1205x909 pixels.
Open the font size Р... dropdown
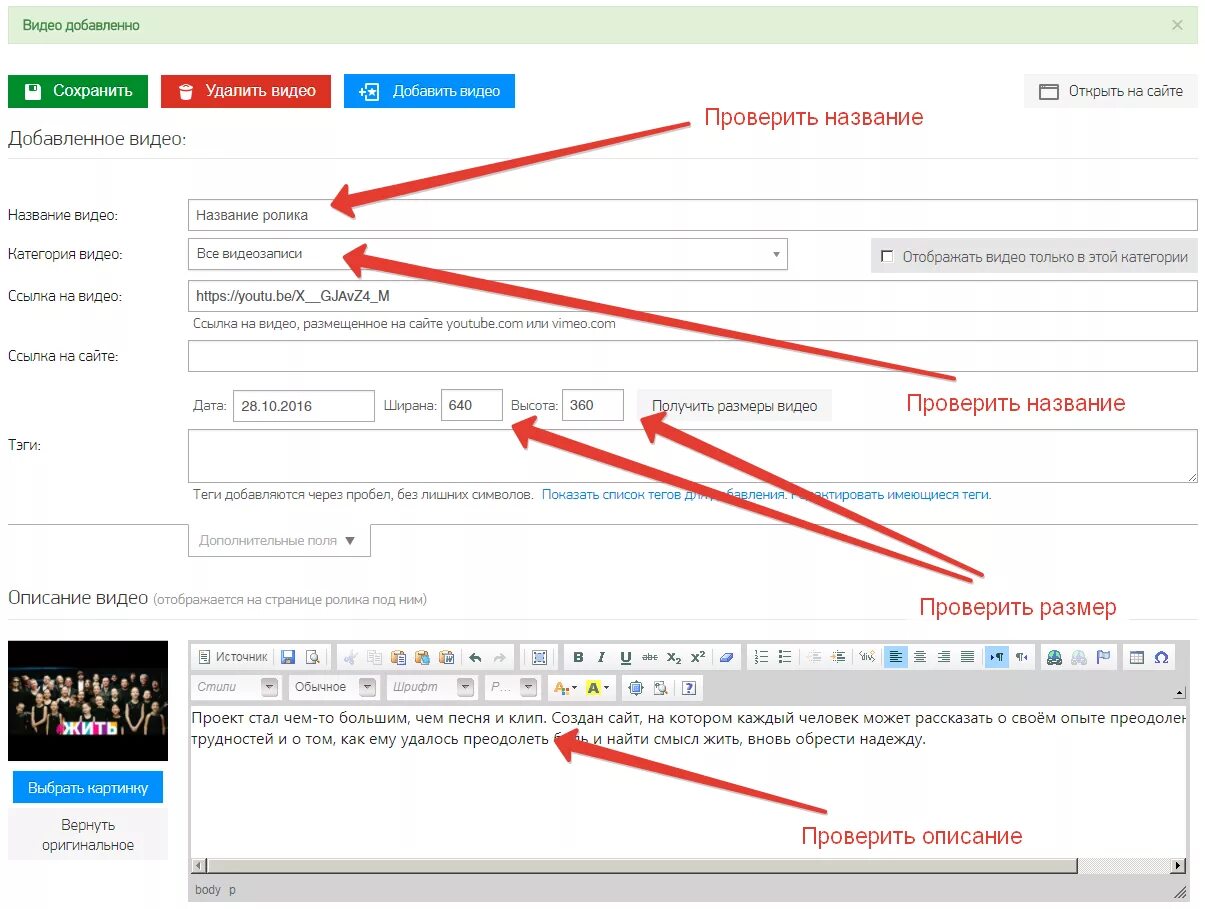(513, 687)
